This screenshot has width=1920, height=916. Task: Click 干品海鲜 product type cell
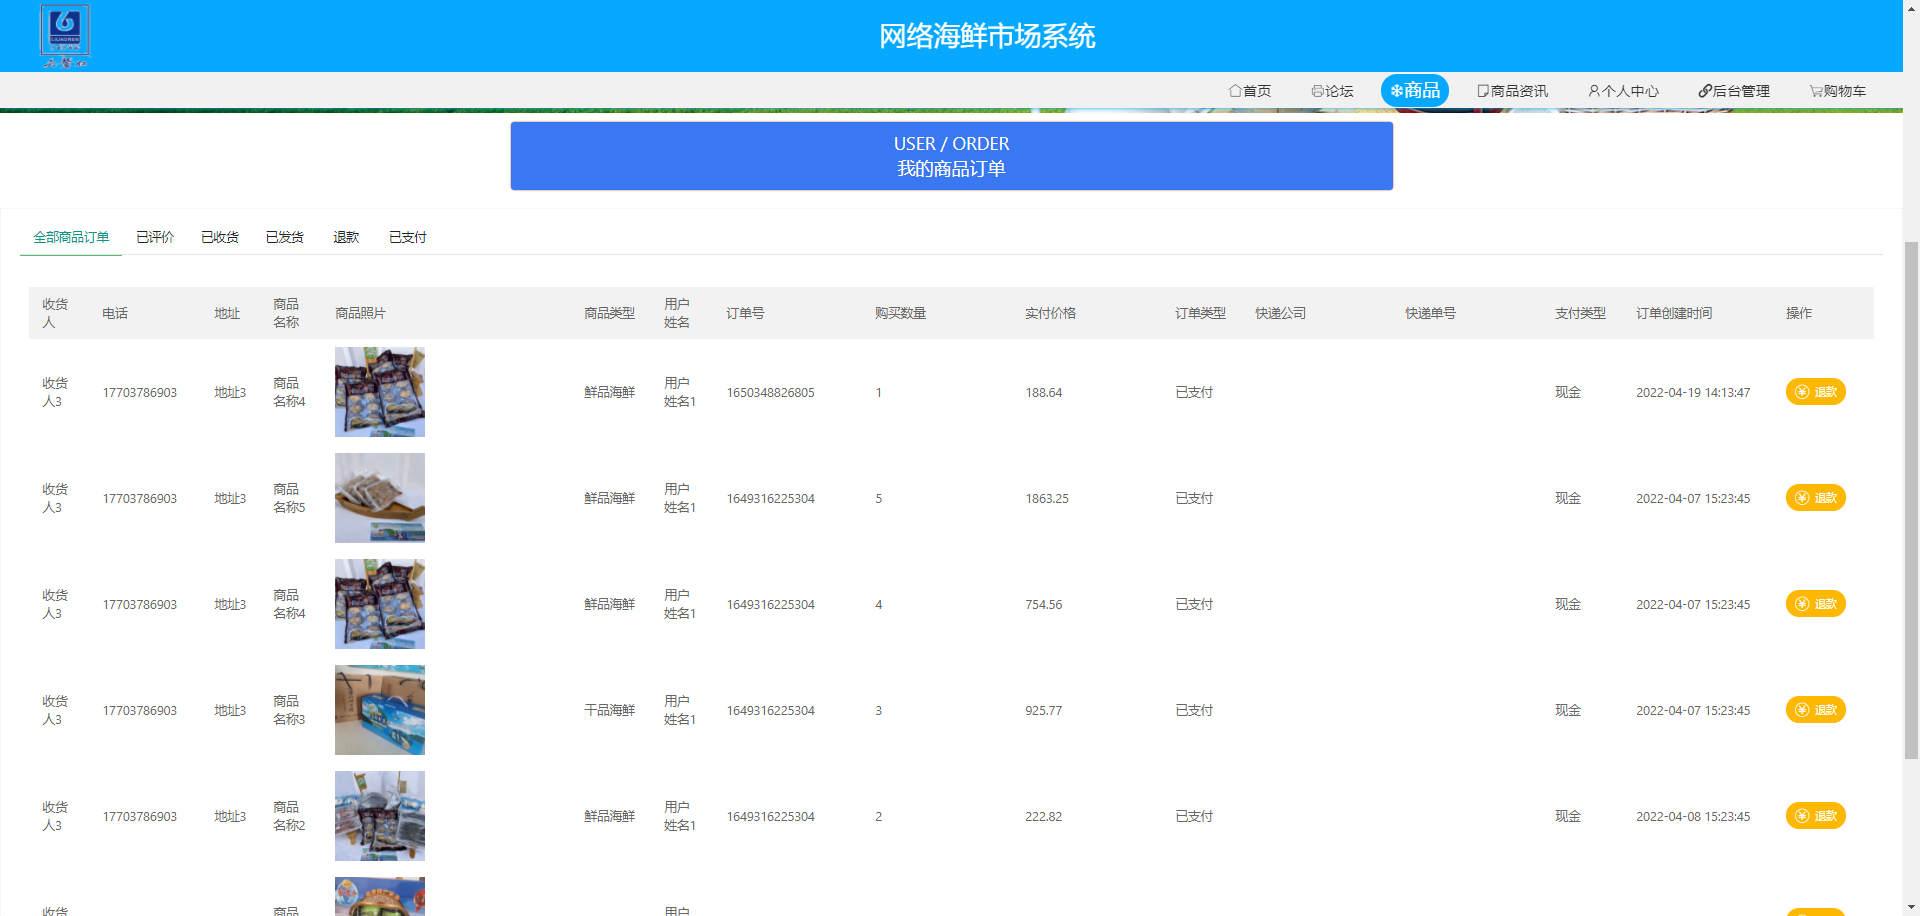pos(610,711)
